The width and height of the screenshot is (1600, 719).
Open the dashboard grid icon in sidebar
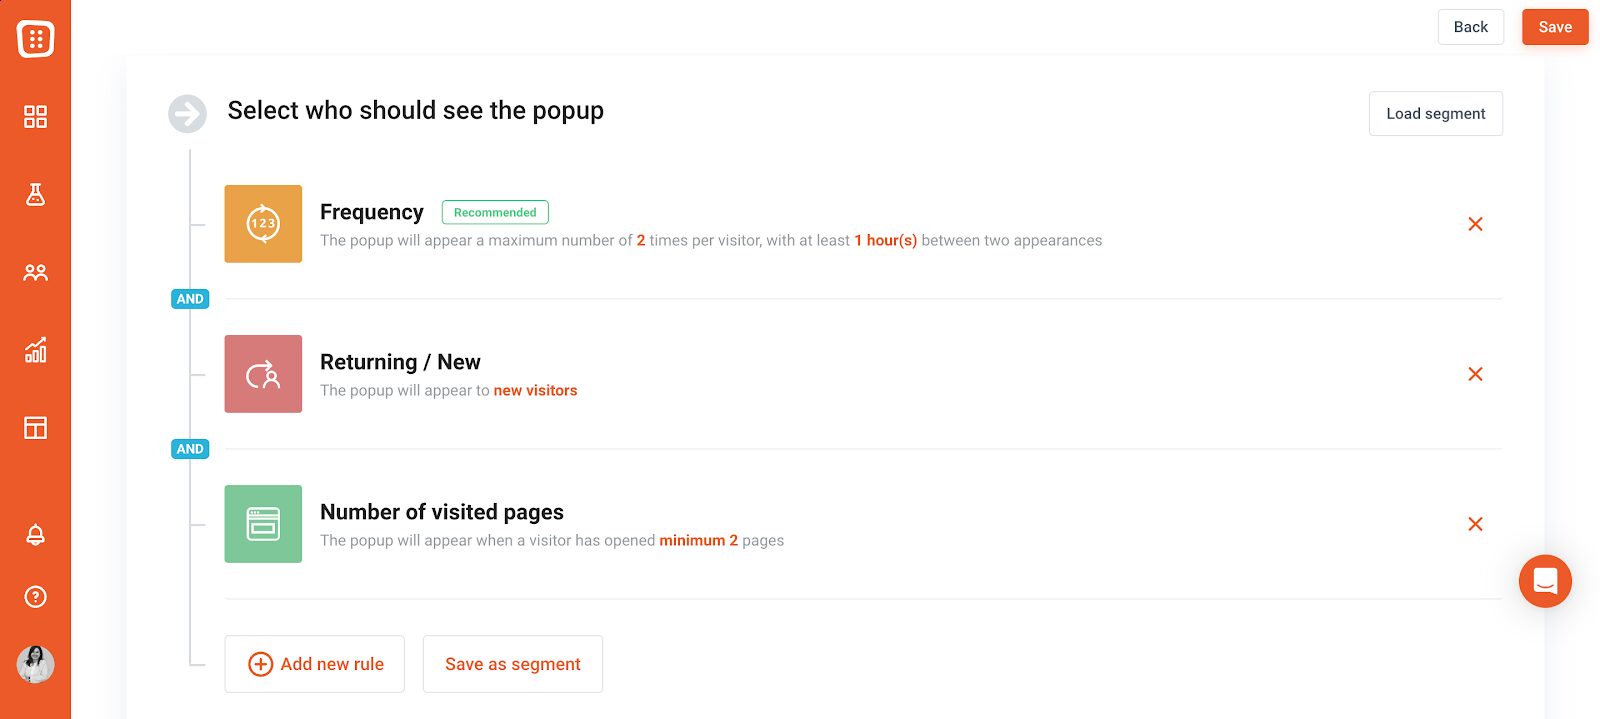click(35, 117)
